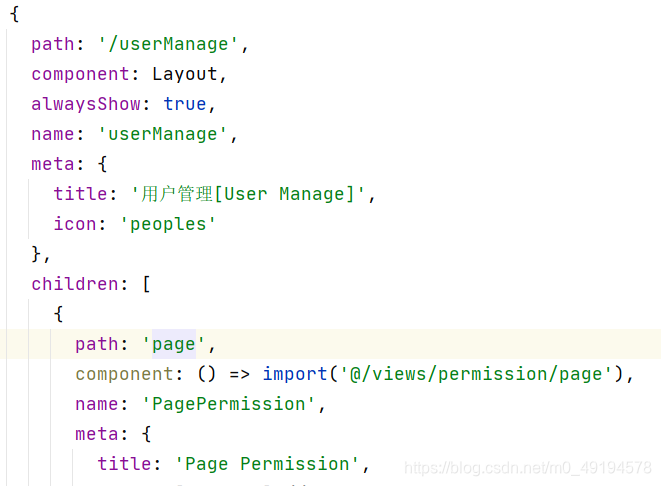Click the closing brace of meta block
The height and width of the screenshot is (486, 661).
tap(36, 254)
